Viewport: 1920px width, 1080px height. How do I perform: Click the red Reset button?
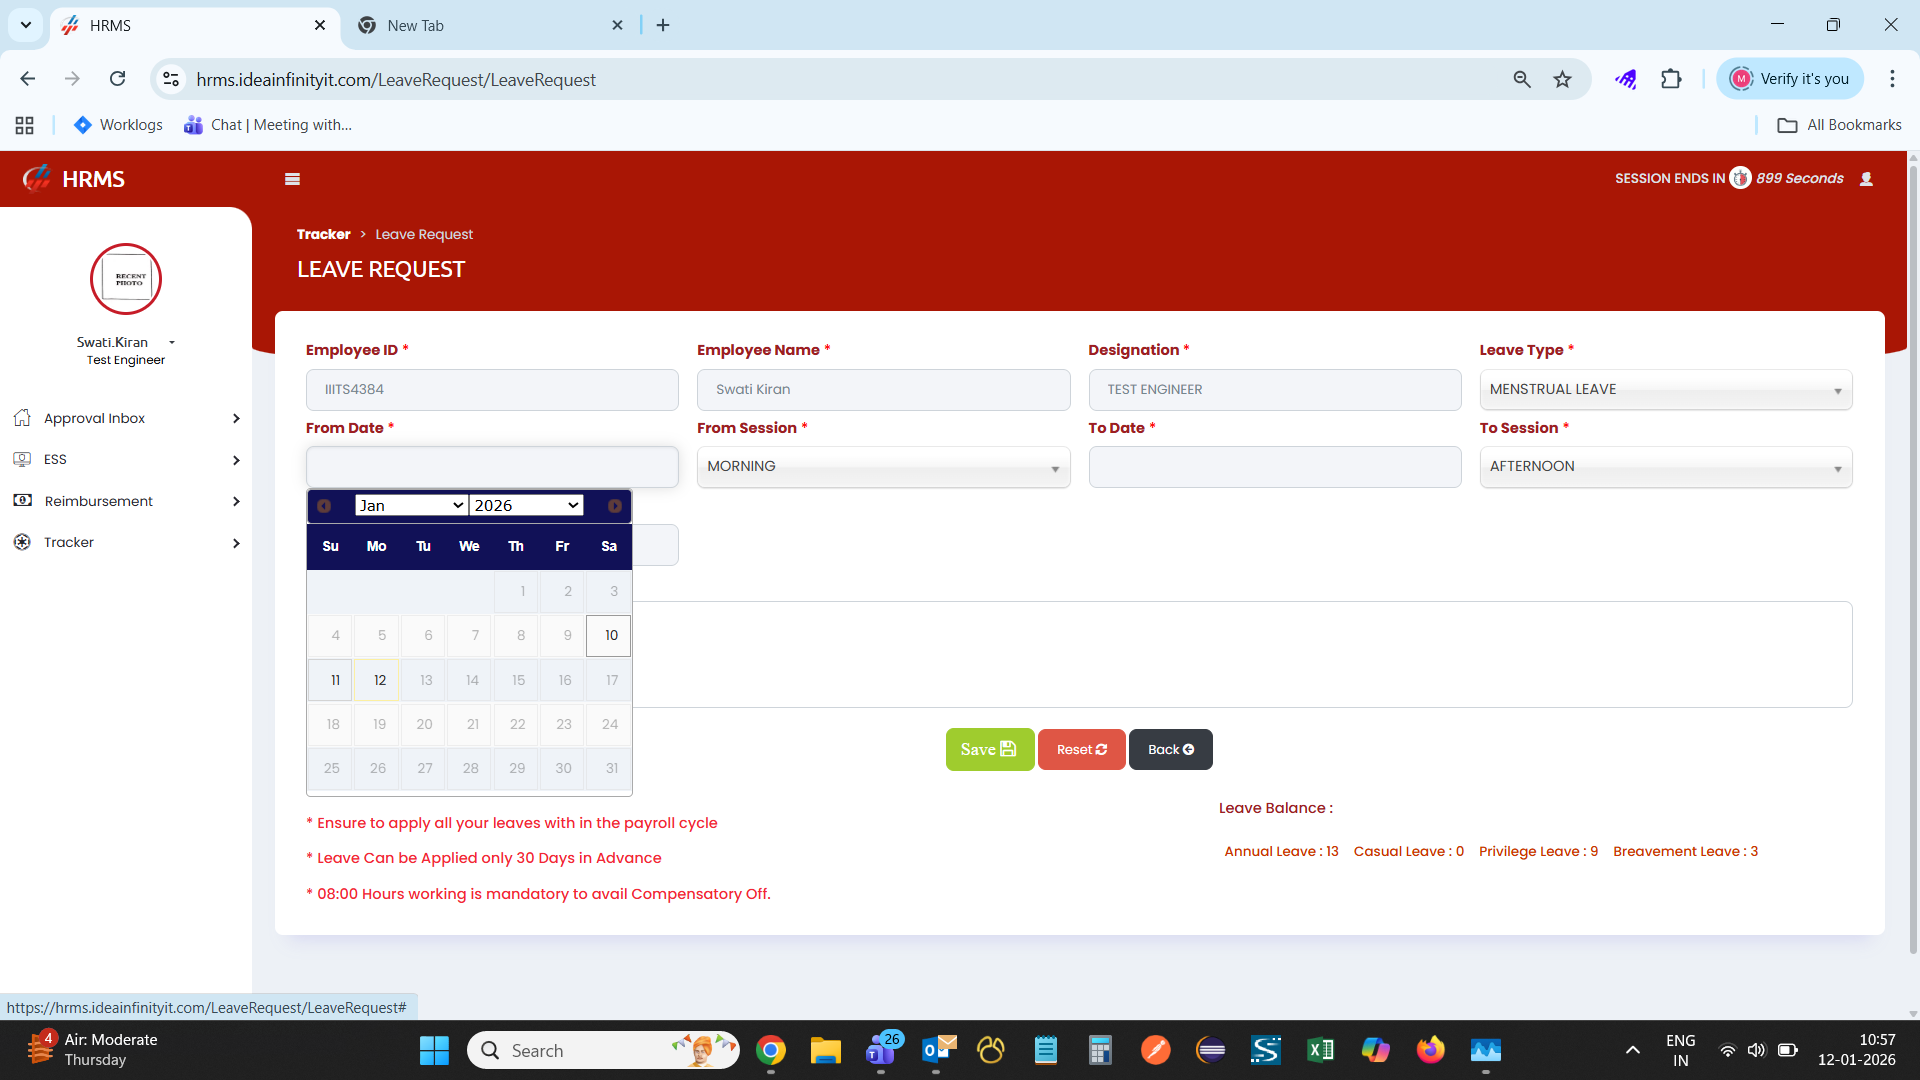click(x=1081, y=750)
